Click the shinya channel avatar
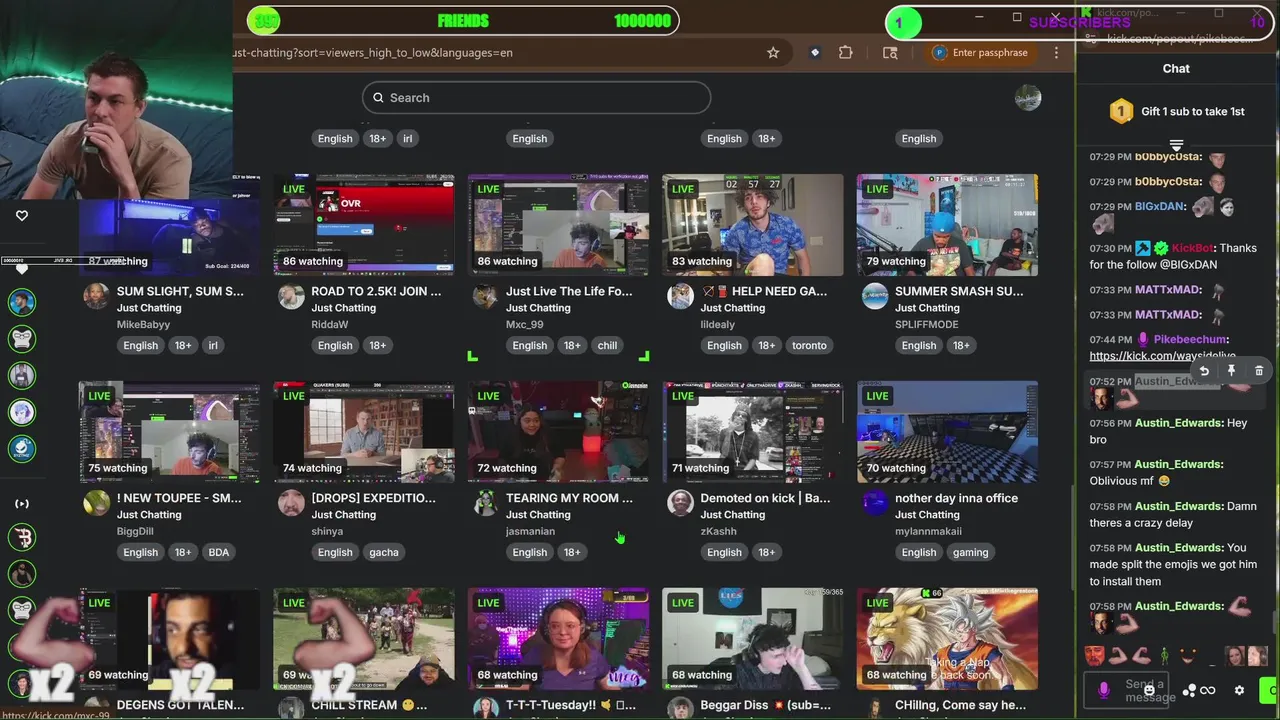Image resolution: width=1280 pixels, height=720 pixels. (x=291, y=503)
